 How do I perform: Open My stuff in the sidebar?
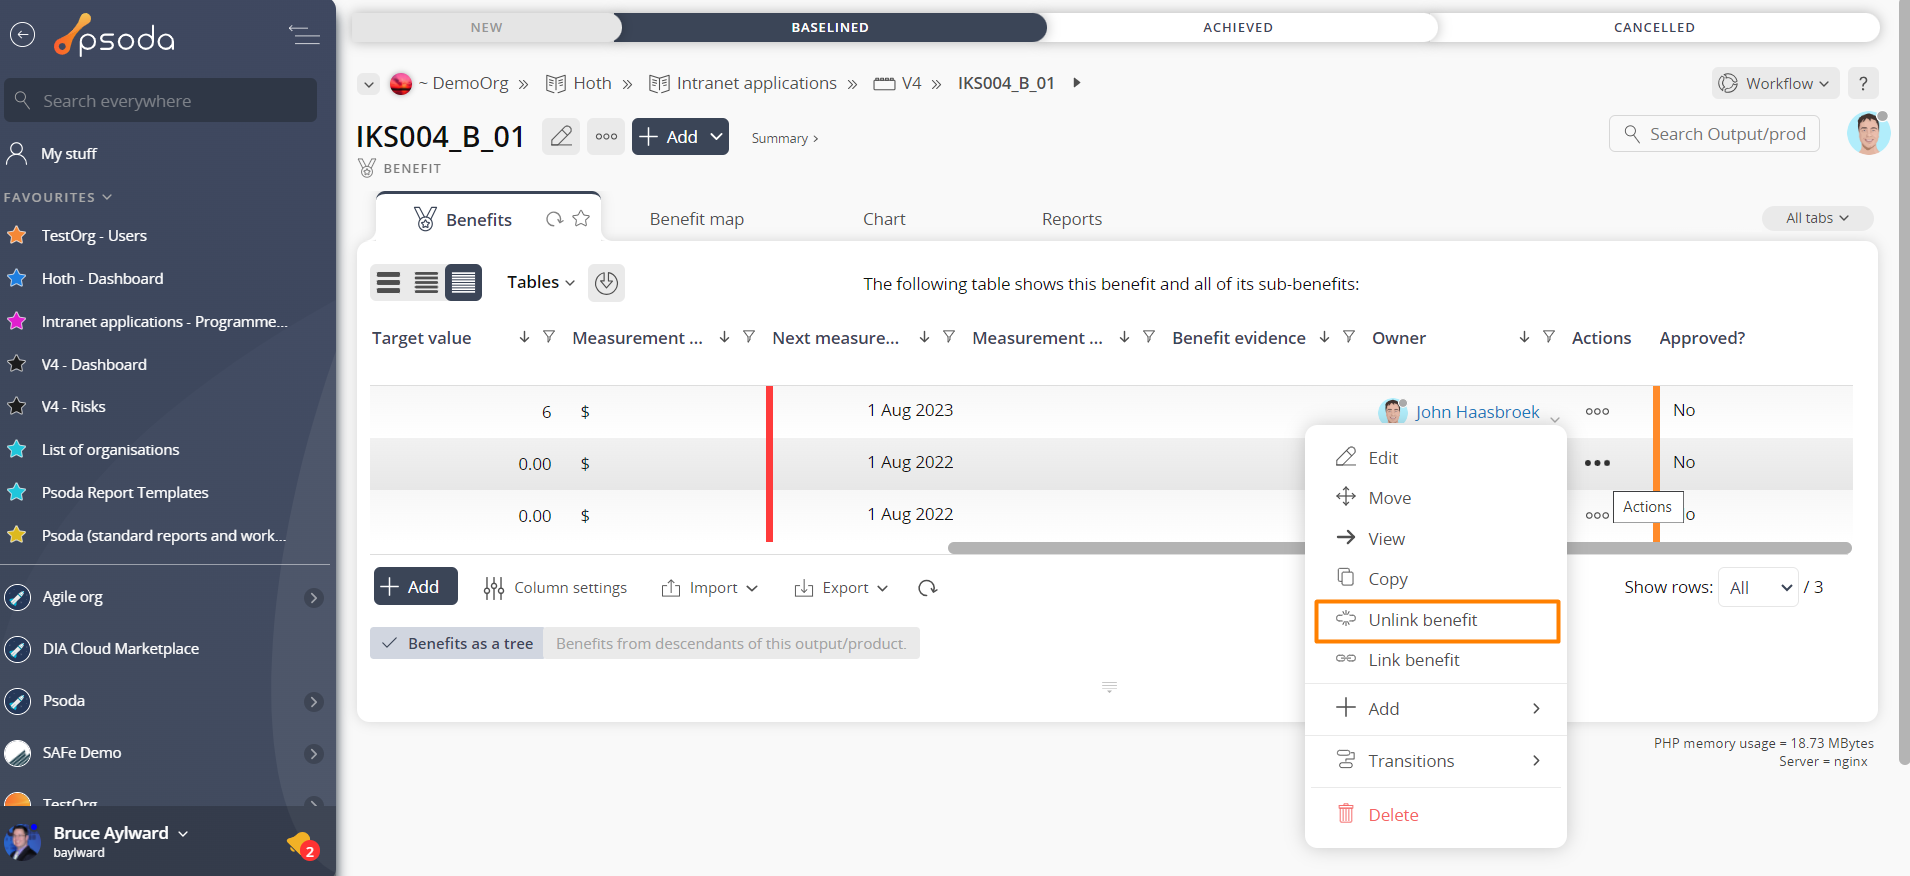click(68, 154)
